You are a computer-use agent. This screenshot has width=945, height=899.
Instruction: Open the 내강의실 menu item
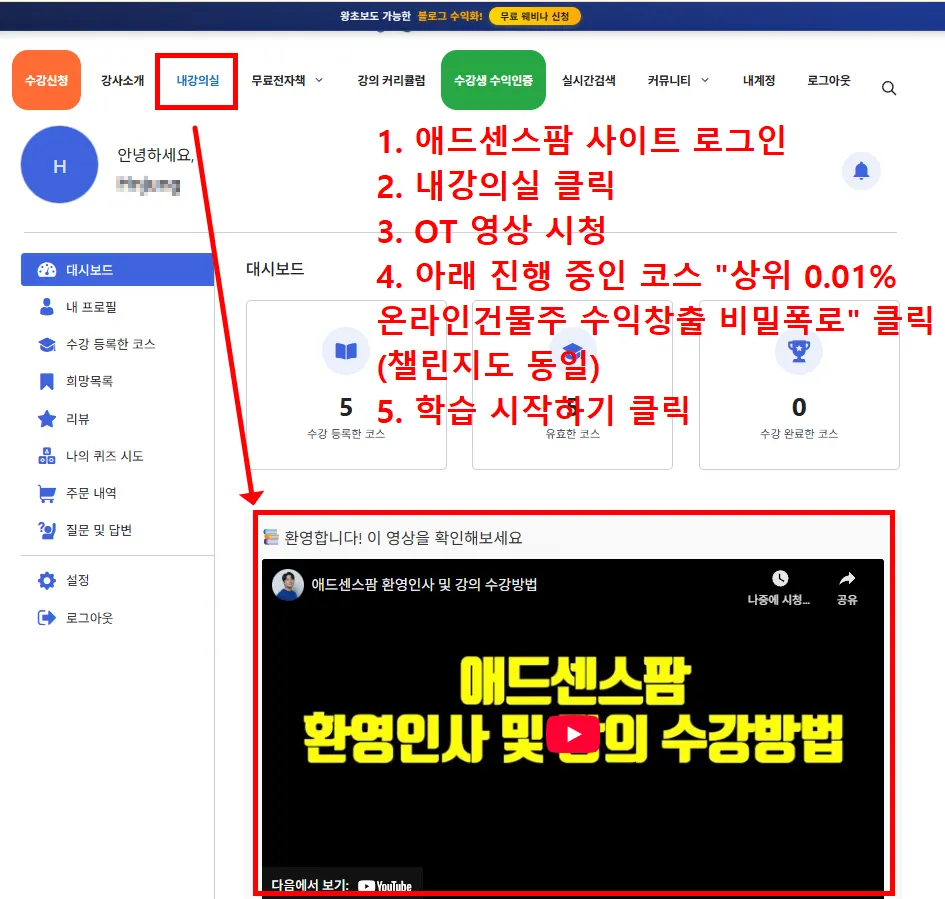pos(197,81)
